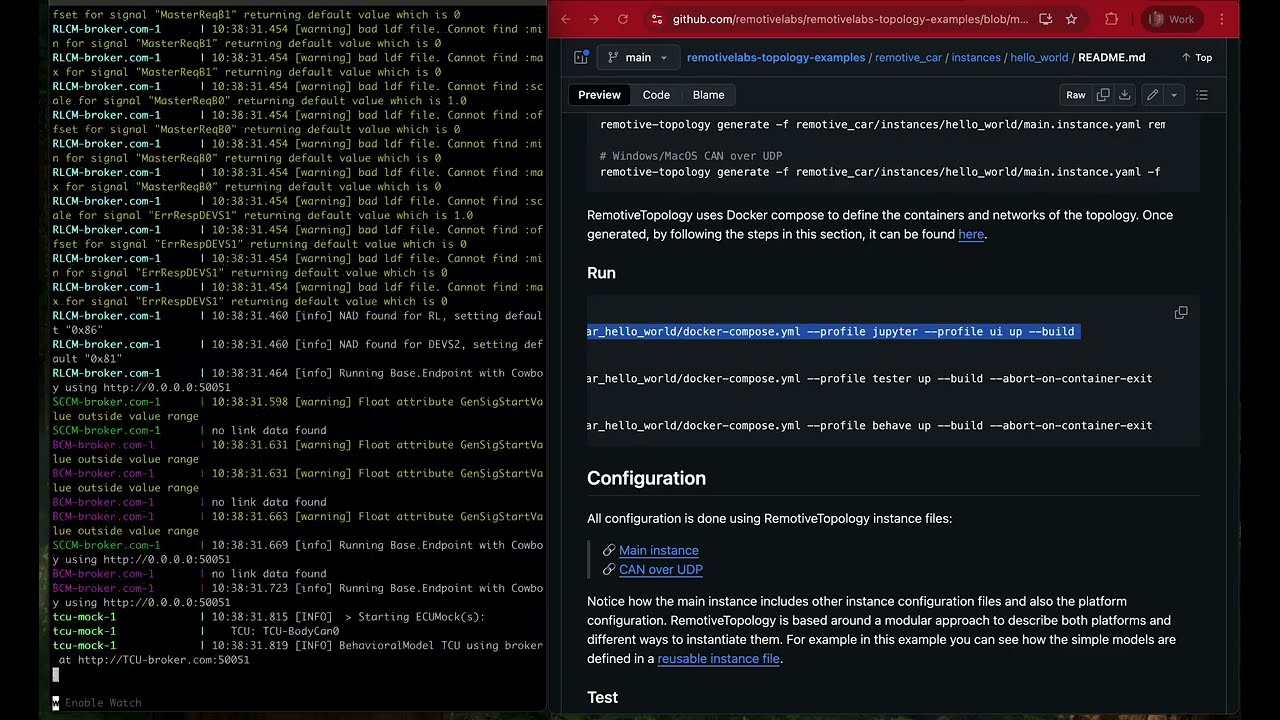The width and height of the screenshot is (1280, 720).
Task: Open the Main instance link
Action: click(x=659, y=550)
